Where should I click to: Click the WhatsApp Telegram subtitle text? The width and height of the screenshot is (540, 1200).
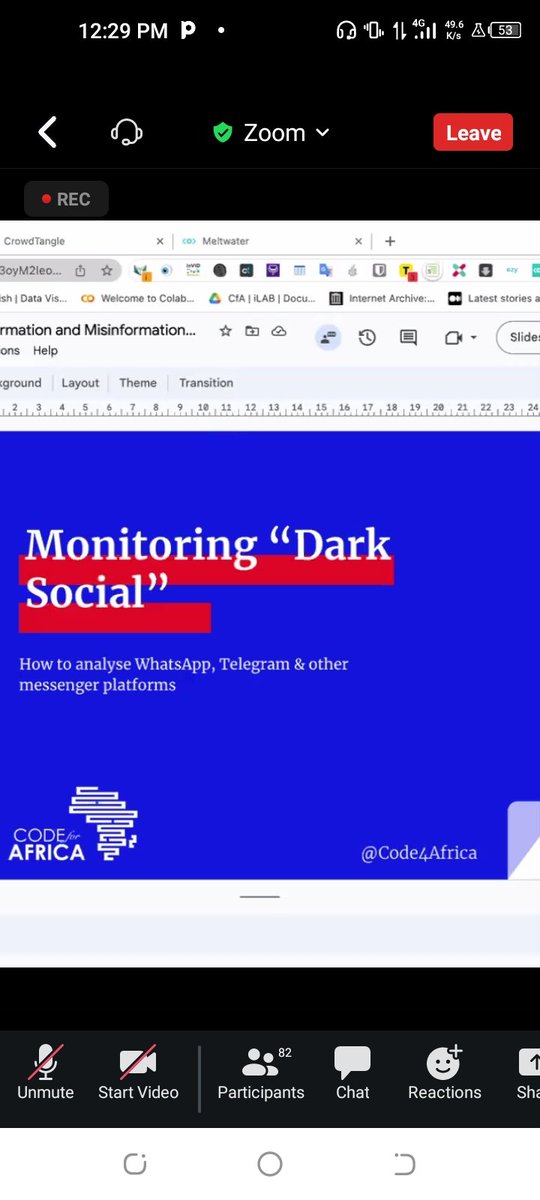tap(183, 674)
